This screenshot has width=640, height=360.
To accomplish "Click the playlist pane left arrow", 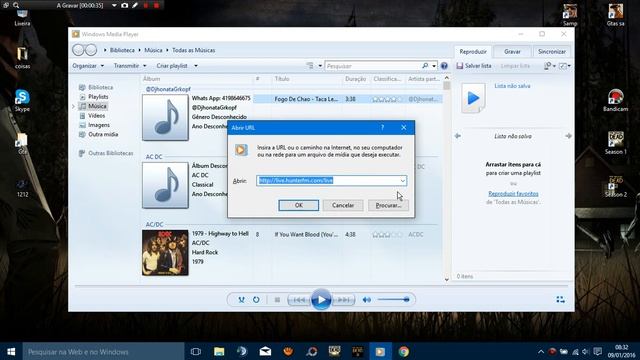I will click(x=458, y=136).
